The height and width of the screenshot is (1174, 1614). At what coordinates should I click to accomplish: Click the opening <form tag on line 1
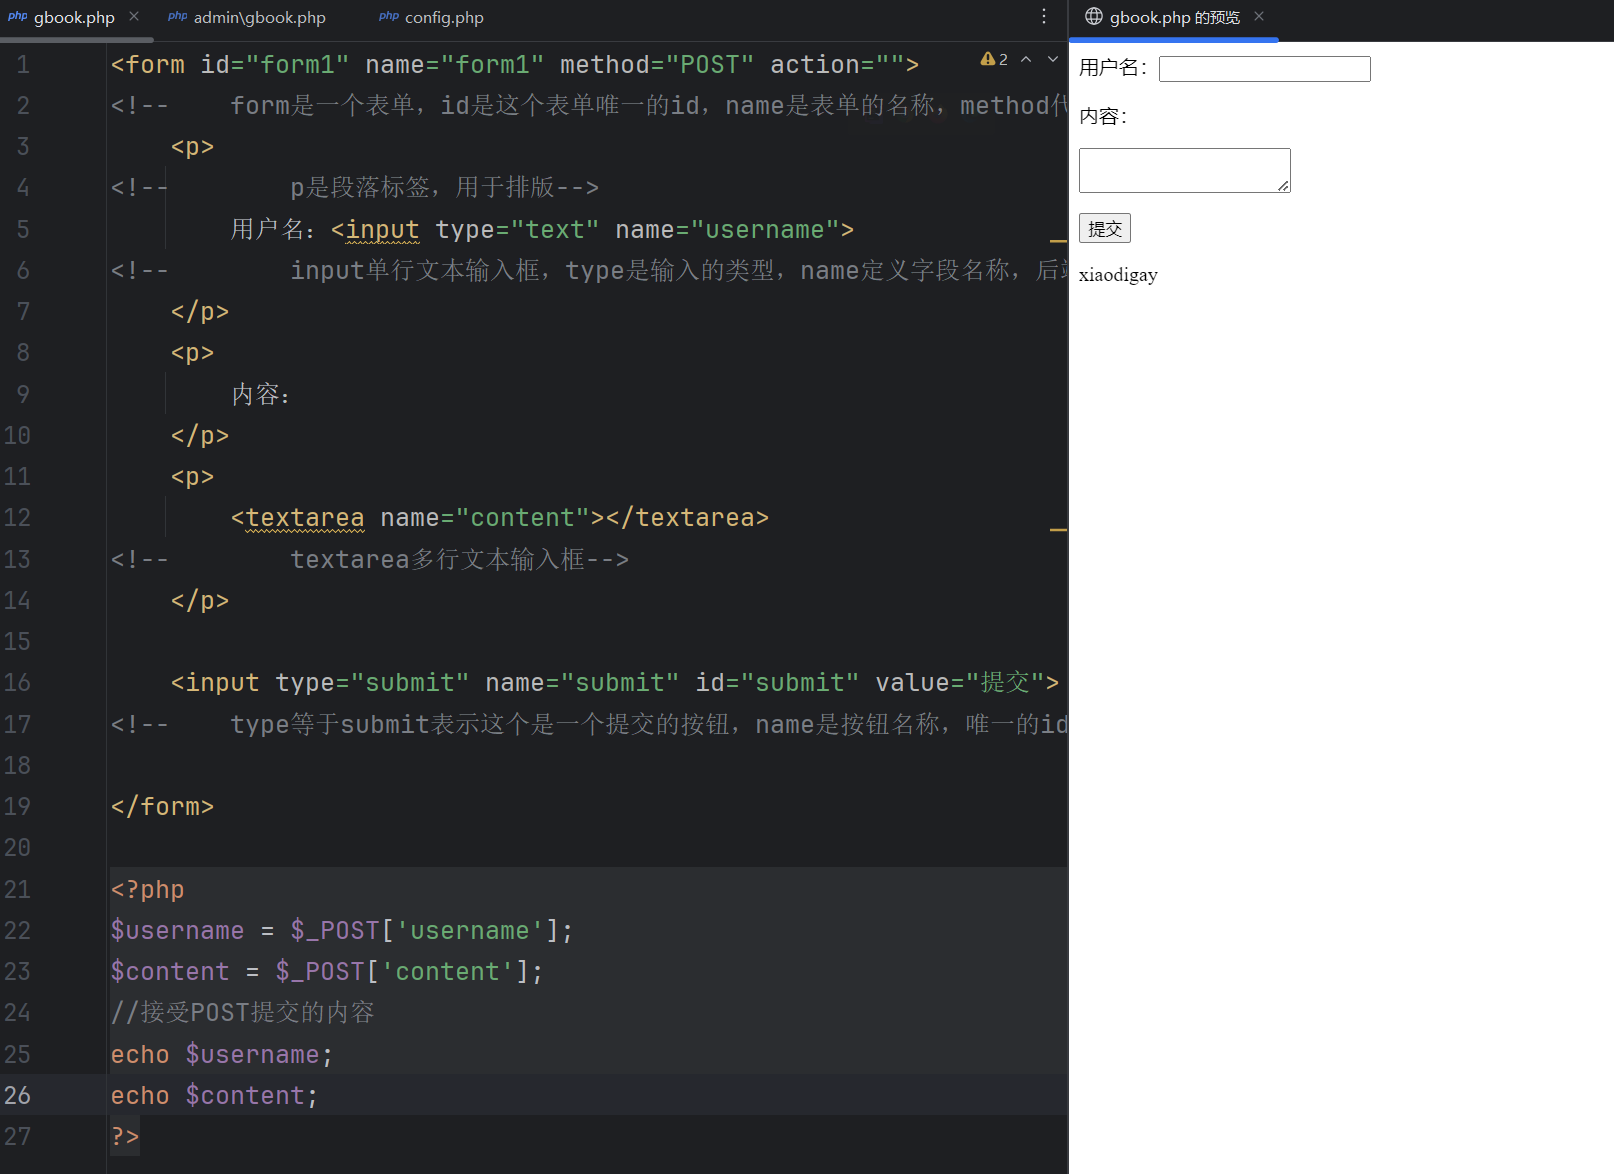148,65
